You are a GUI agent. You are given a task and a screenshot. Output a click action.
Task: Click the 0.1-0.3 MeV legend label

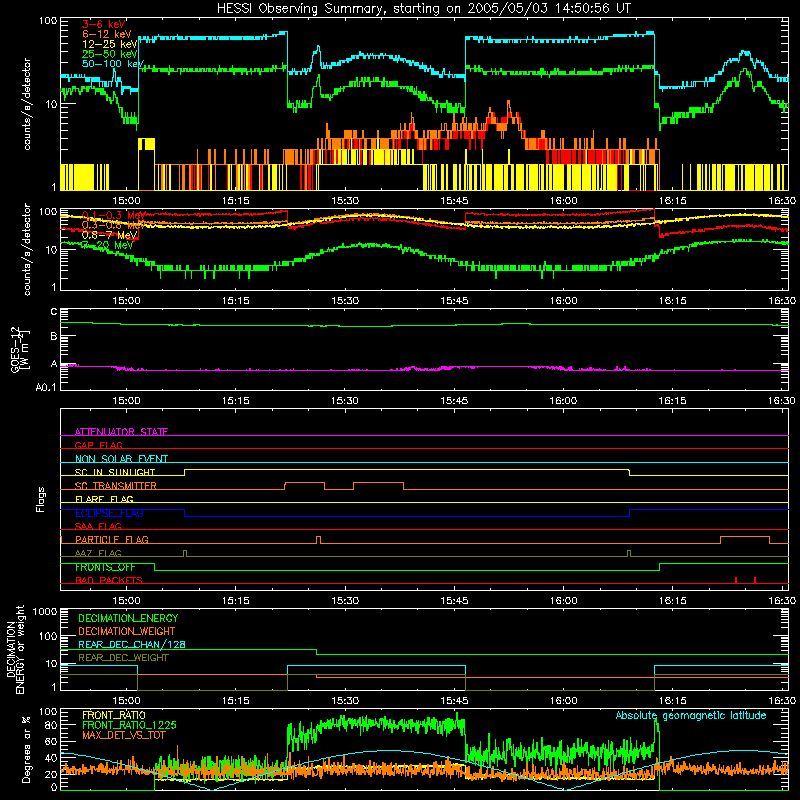point(114,215)
